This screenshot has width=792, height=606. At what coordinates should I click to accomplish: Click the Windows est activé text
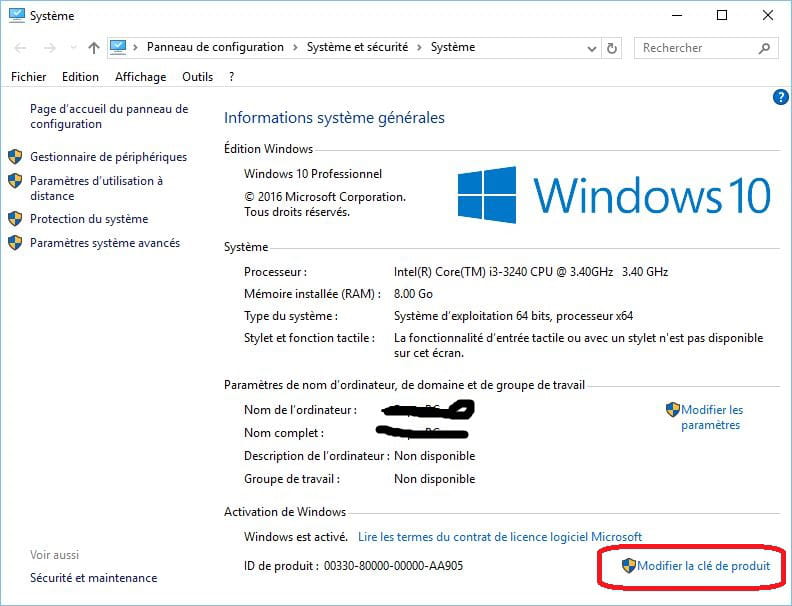click(296, 537)
